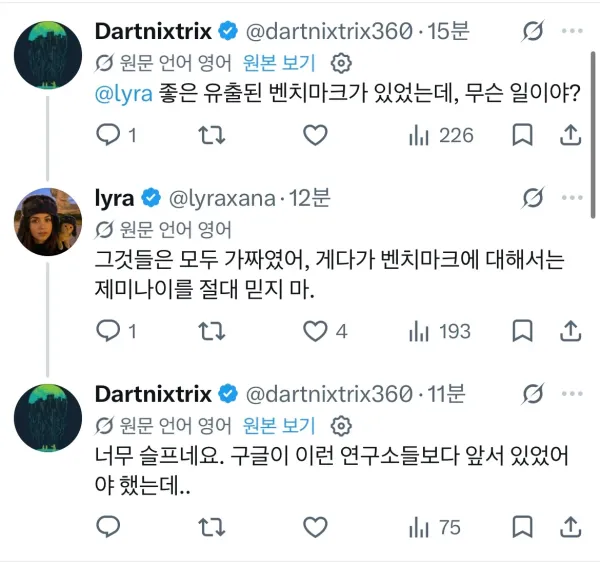The height and width of the screenshot is (563, 600).
Task: Click '원본 보기' on the last tweet
Action: point(279,426)
